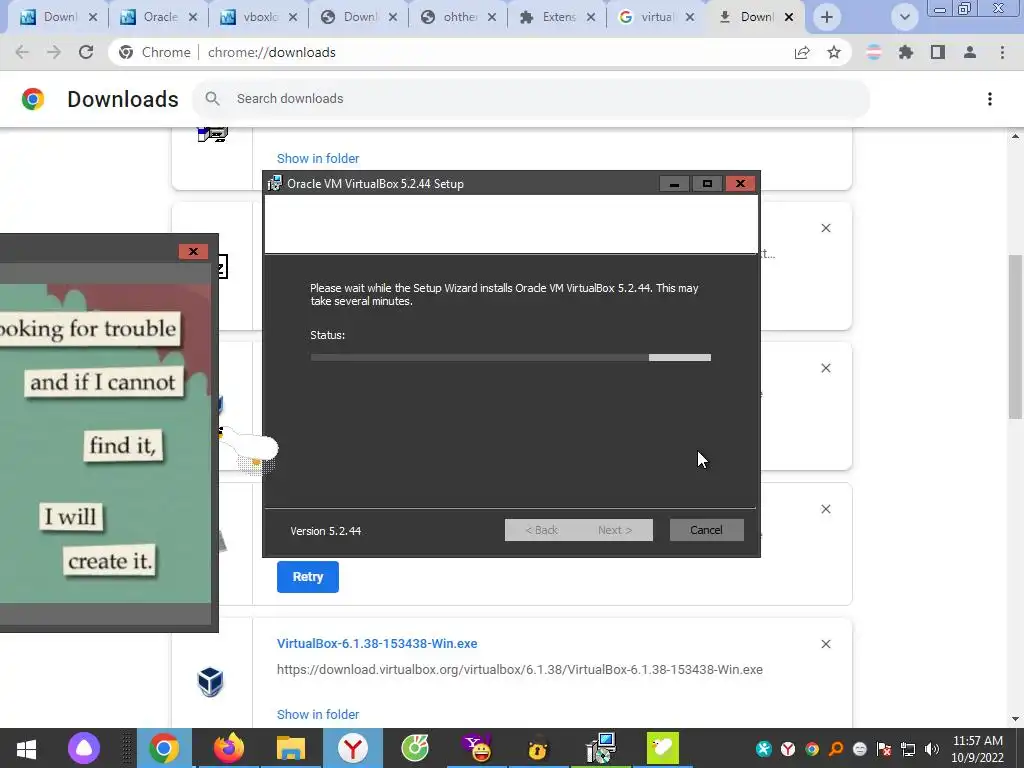Screen dimensions: 1024x768
Task: Open File Explorer from the taskbar
Action: (291, 748)
